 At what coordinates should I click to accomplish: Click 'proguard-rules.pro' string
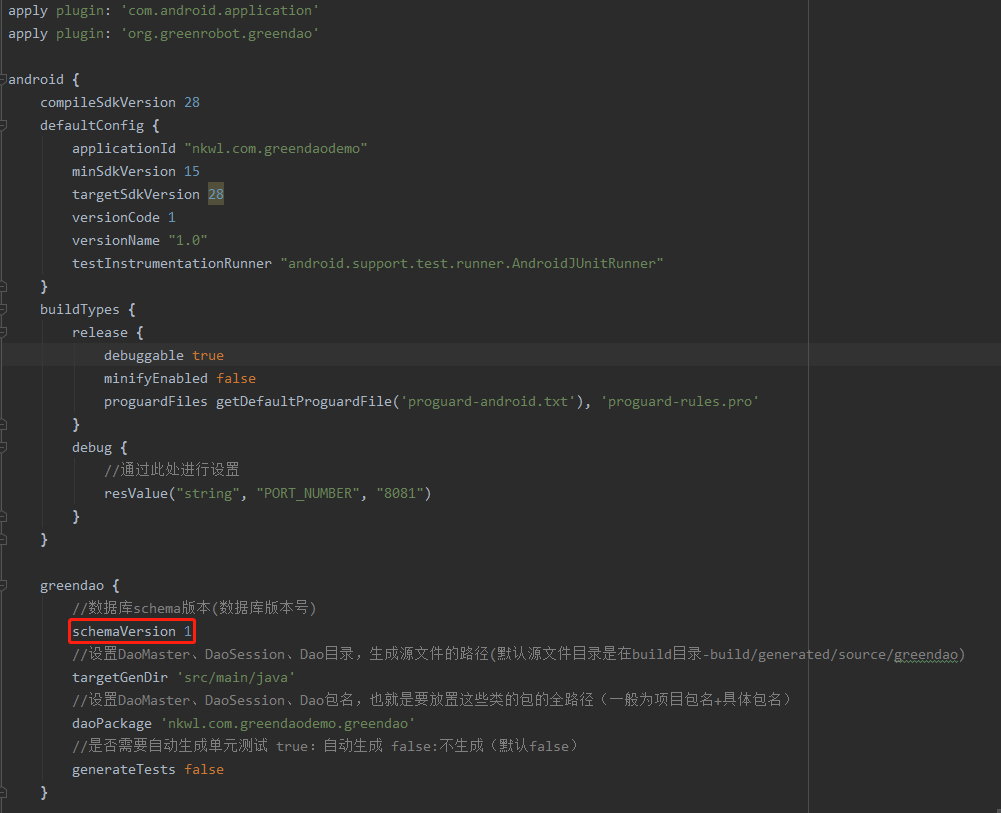[x=679, y=401]
